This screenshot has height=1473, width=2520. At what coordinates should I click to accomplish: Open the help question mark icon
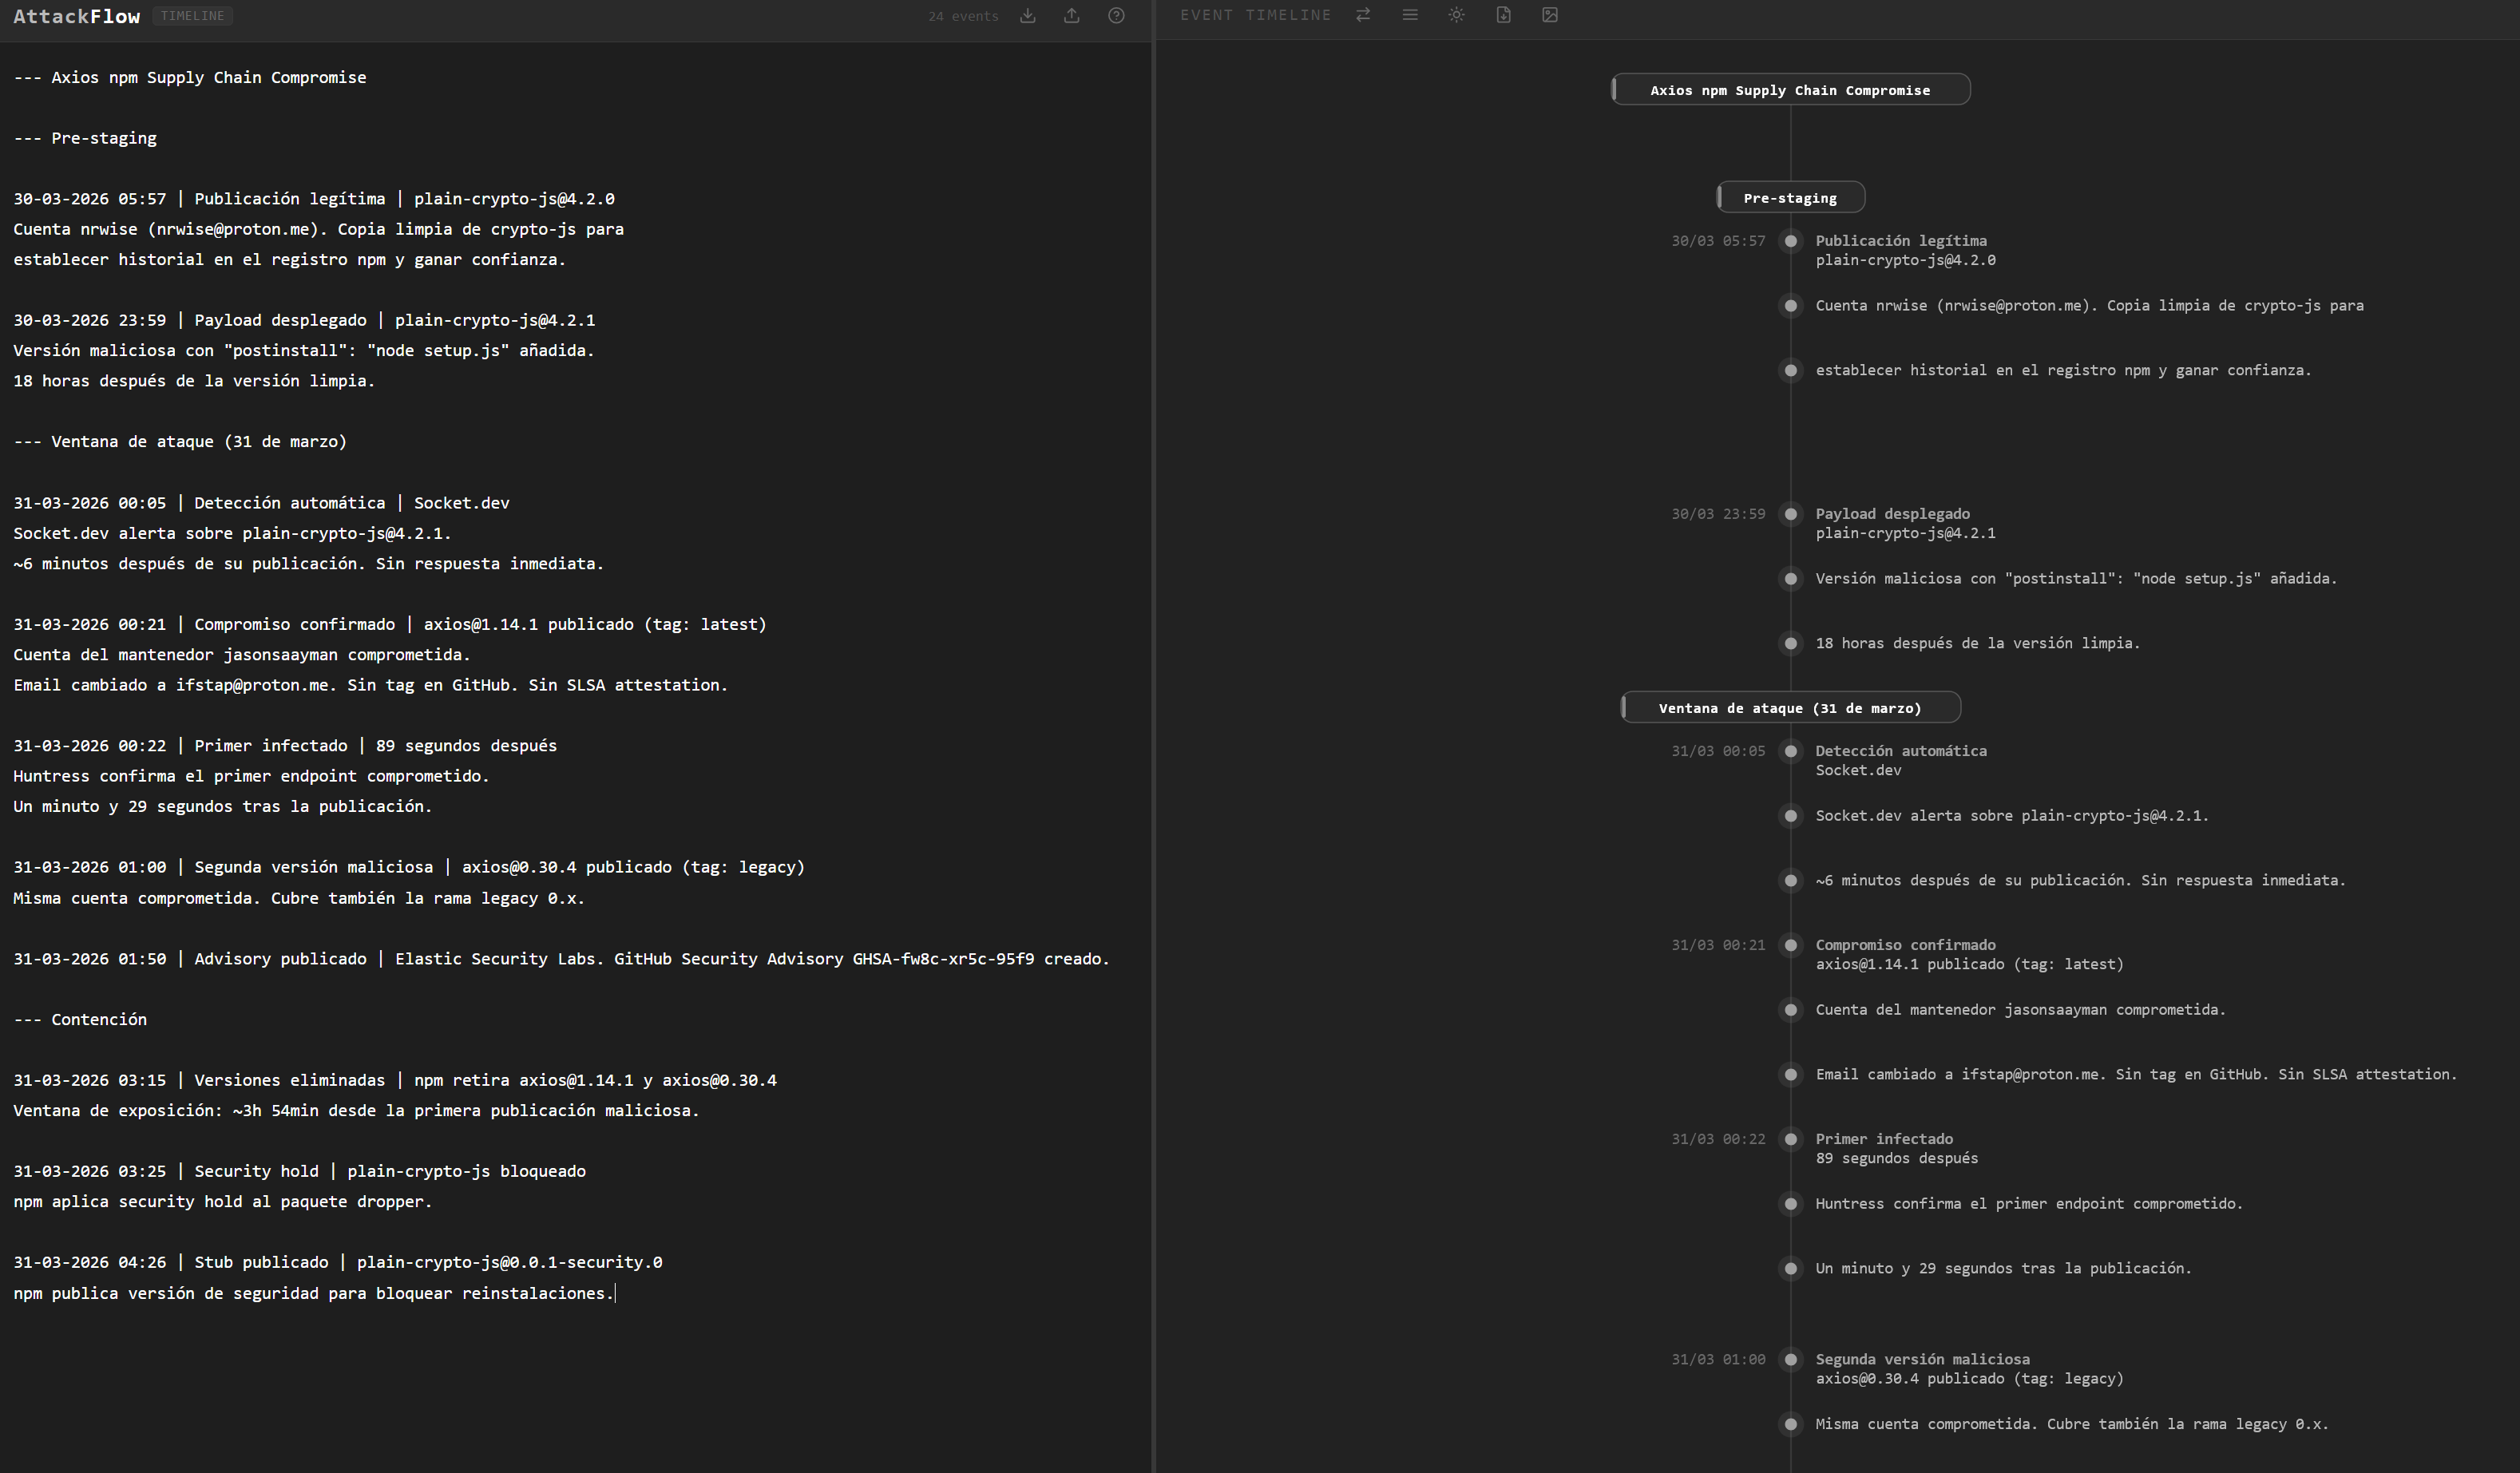click(x=1116, y=16)
